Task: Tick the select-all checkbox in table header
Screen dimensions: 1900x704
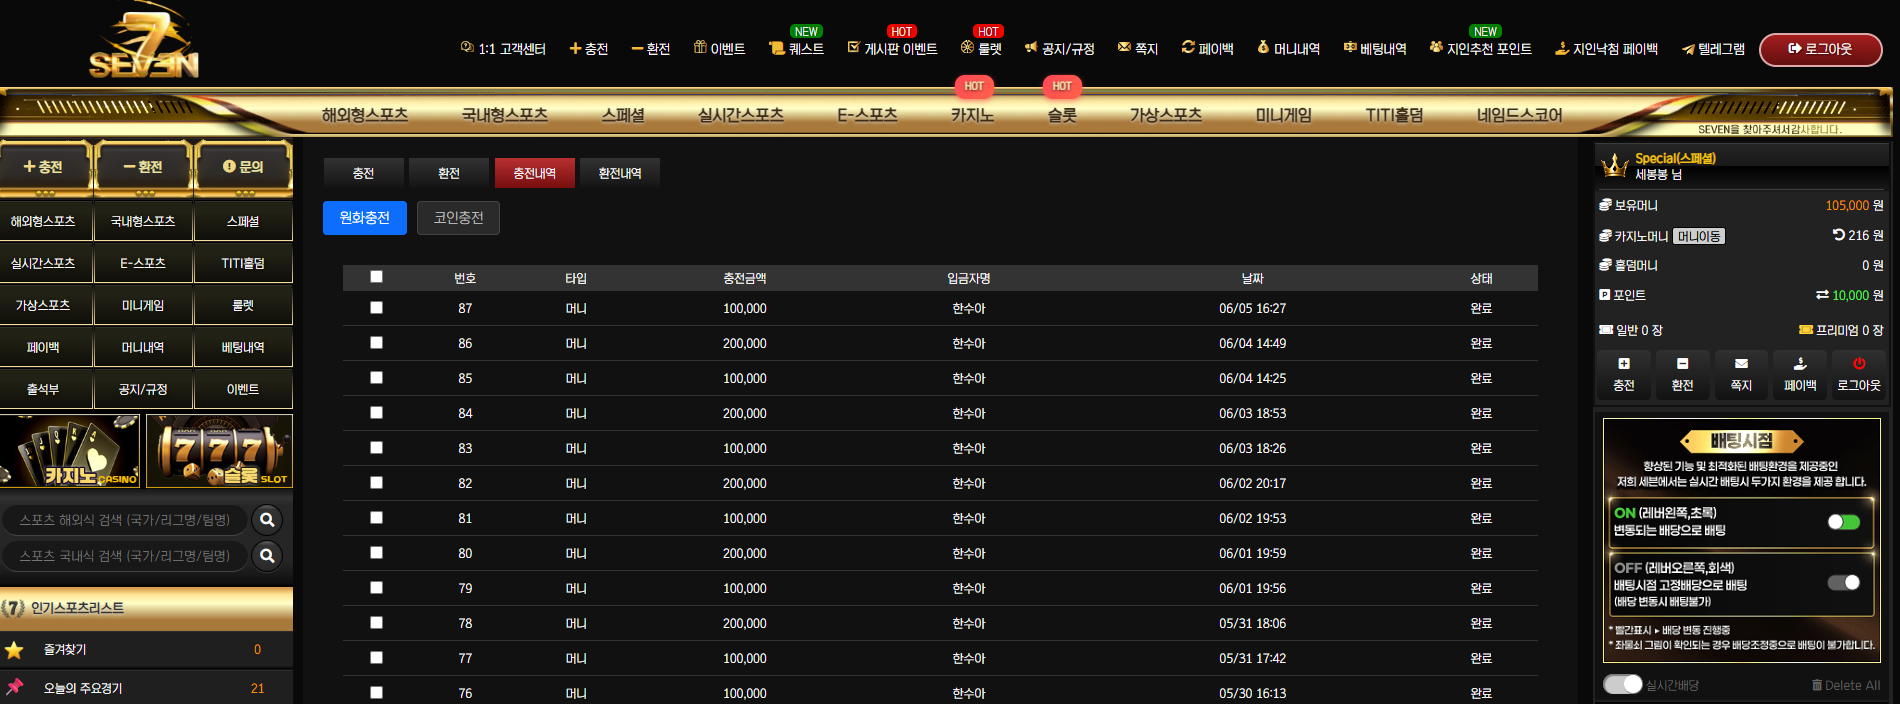Action: 376,277
